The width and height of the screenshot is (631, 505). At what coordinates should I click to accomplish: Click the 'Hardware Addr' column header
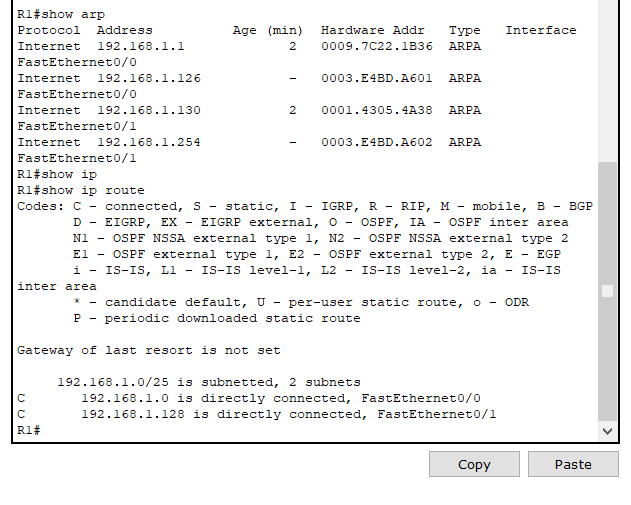[x=373, y=30]
